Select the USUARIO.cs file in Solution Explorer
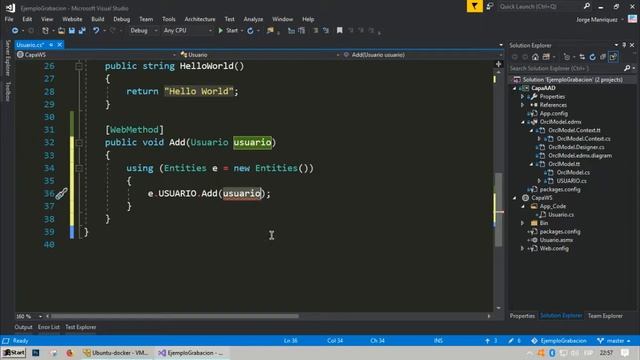The width and height of the screenshot is (640, 360). point(571,181)
